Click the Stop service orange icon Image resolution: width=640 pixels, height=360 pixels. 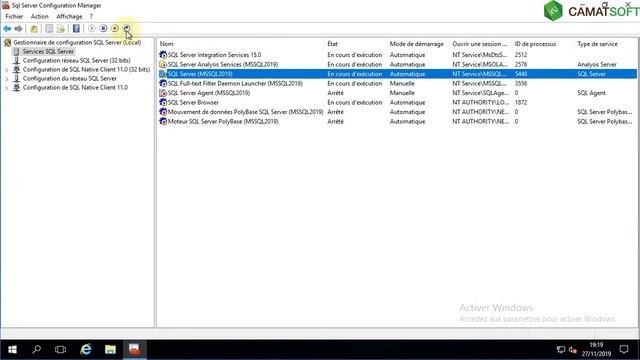(x=115, y=28)
